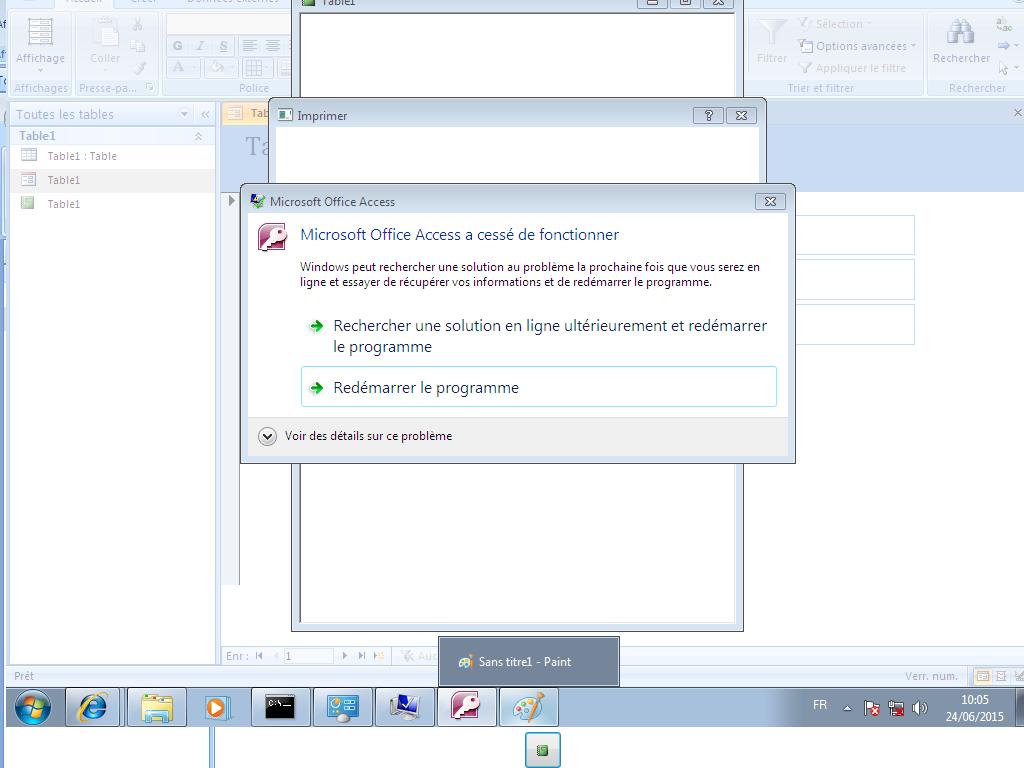Click the current record number field
Screen dimensions: 1024x768
pyautogui.click(x=308, y=656)
